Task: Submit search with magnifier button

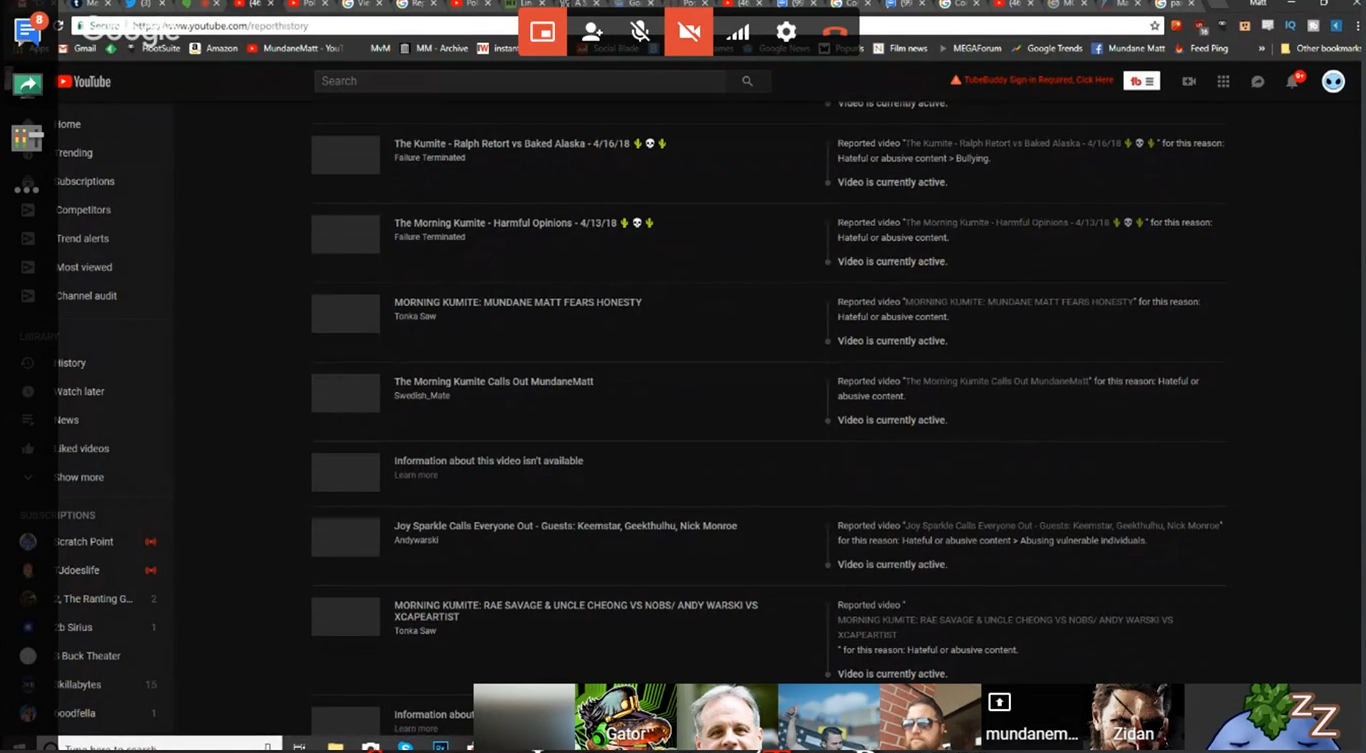Action: [747, 81]
